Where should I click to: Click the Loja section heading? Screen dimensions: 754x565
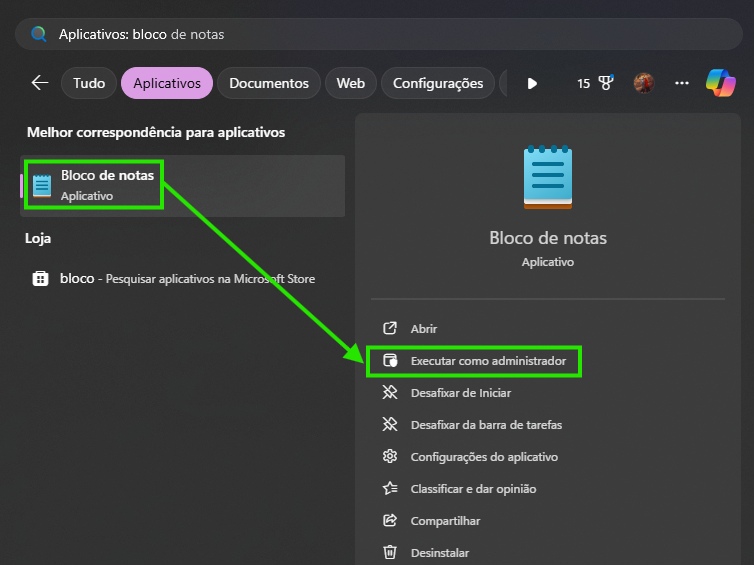38,239
